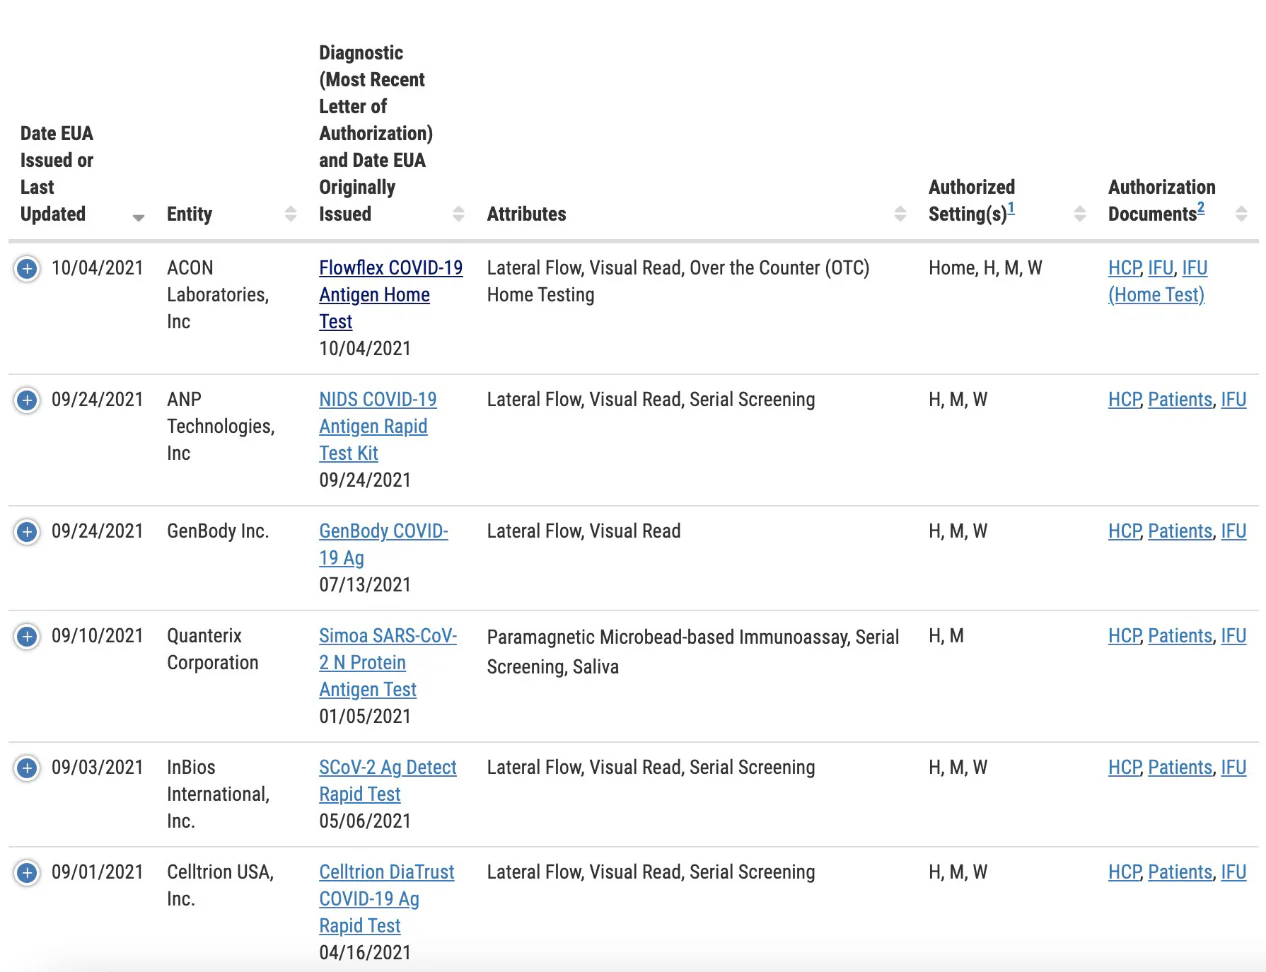The image size is (1266, 972).
Task: Sort the Authorized Setting(s) column arrows
Action: (x=1080, y=214)
